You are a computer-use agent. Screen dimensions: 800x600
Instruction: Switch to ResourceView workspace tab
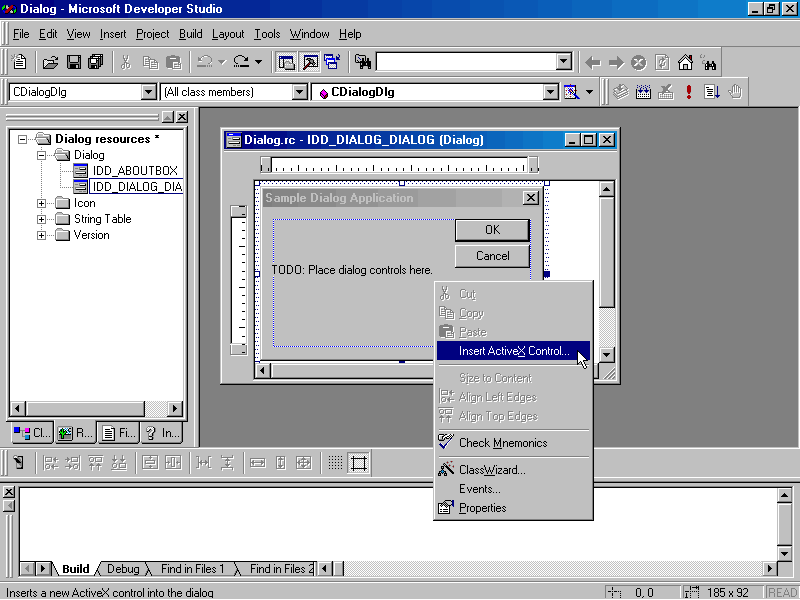(x=75, y=433)
